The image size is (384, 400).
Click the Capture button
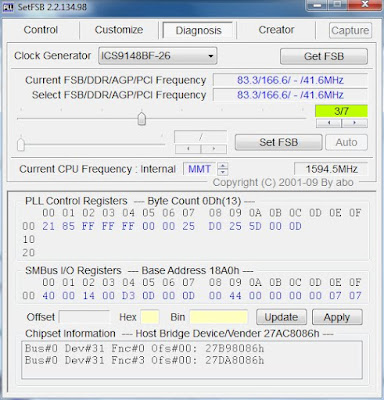coord(350,31)
